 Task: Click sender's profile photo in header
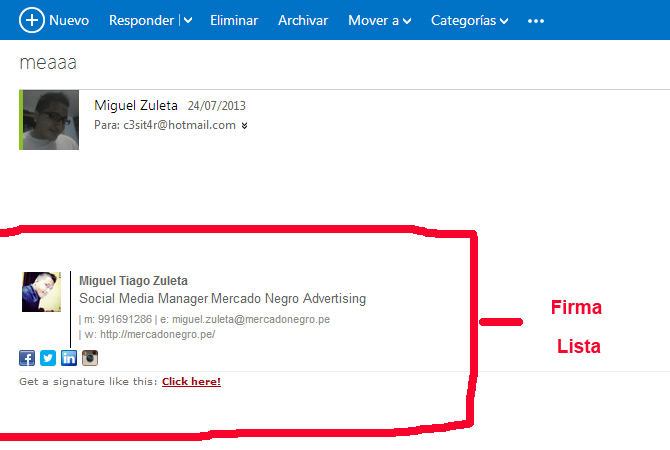pyautogui.click(x=50, y=120)
